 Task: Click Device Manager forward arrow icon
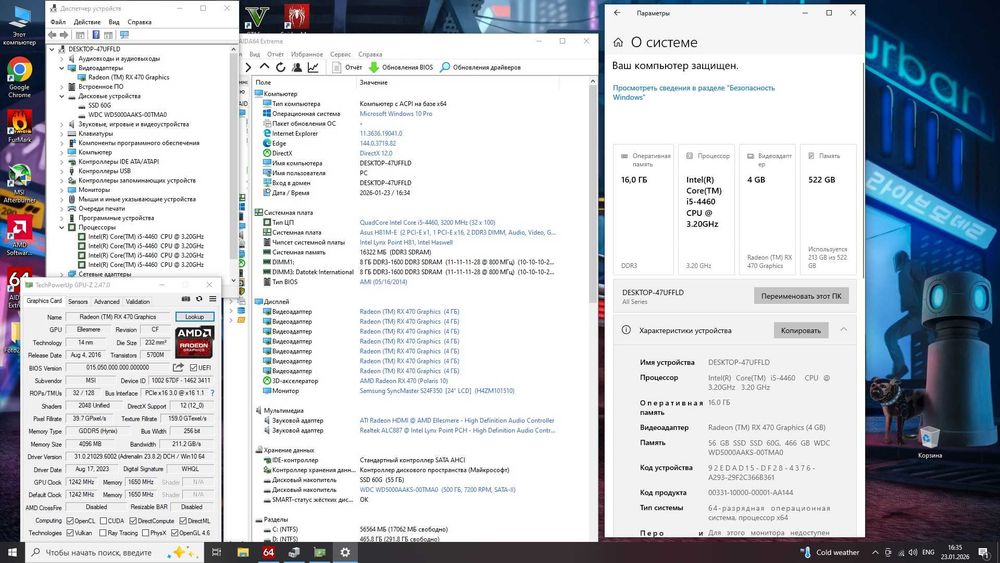64,34
